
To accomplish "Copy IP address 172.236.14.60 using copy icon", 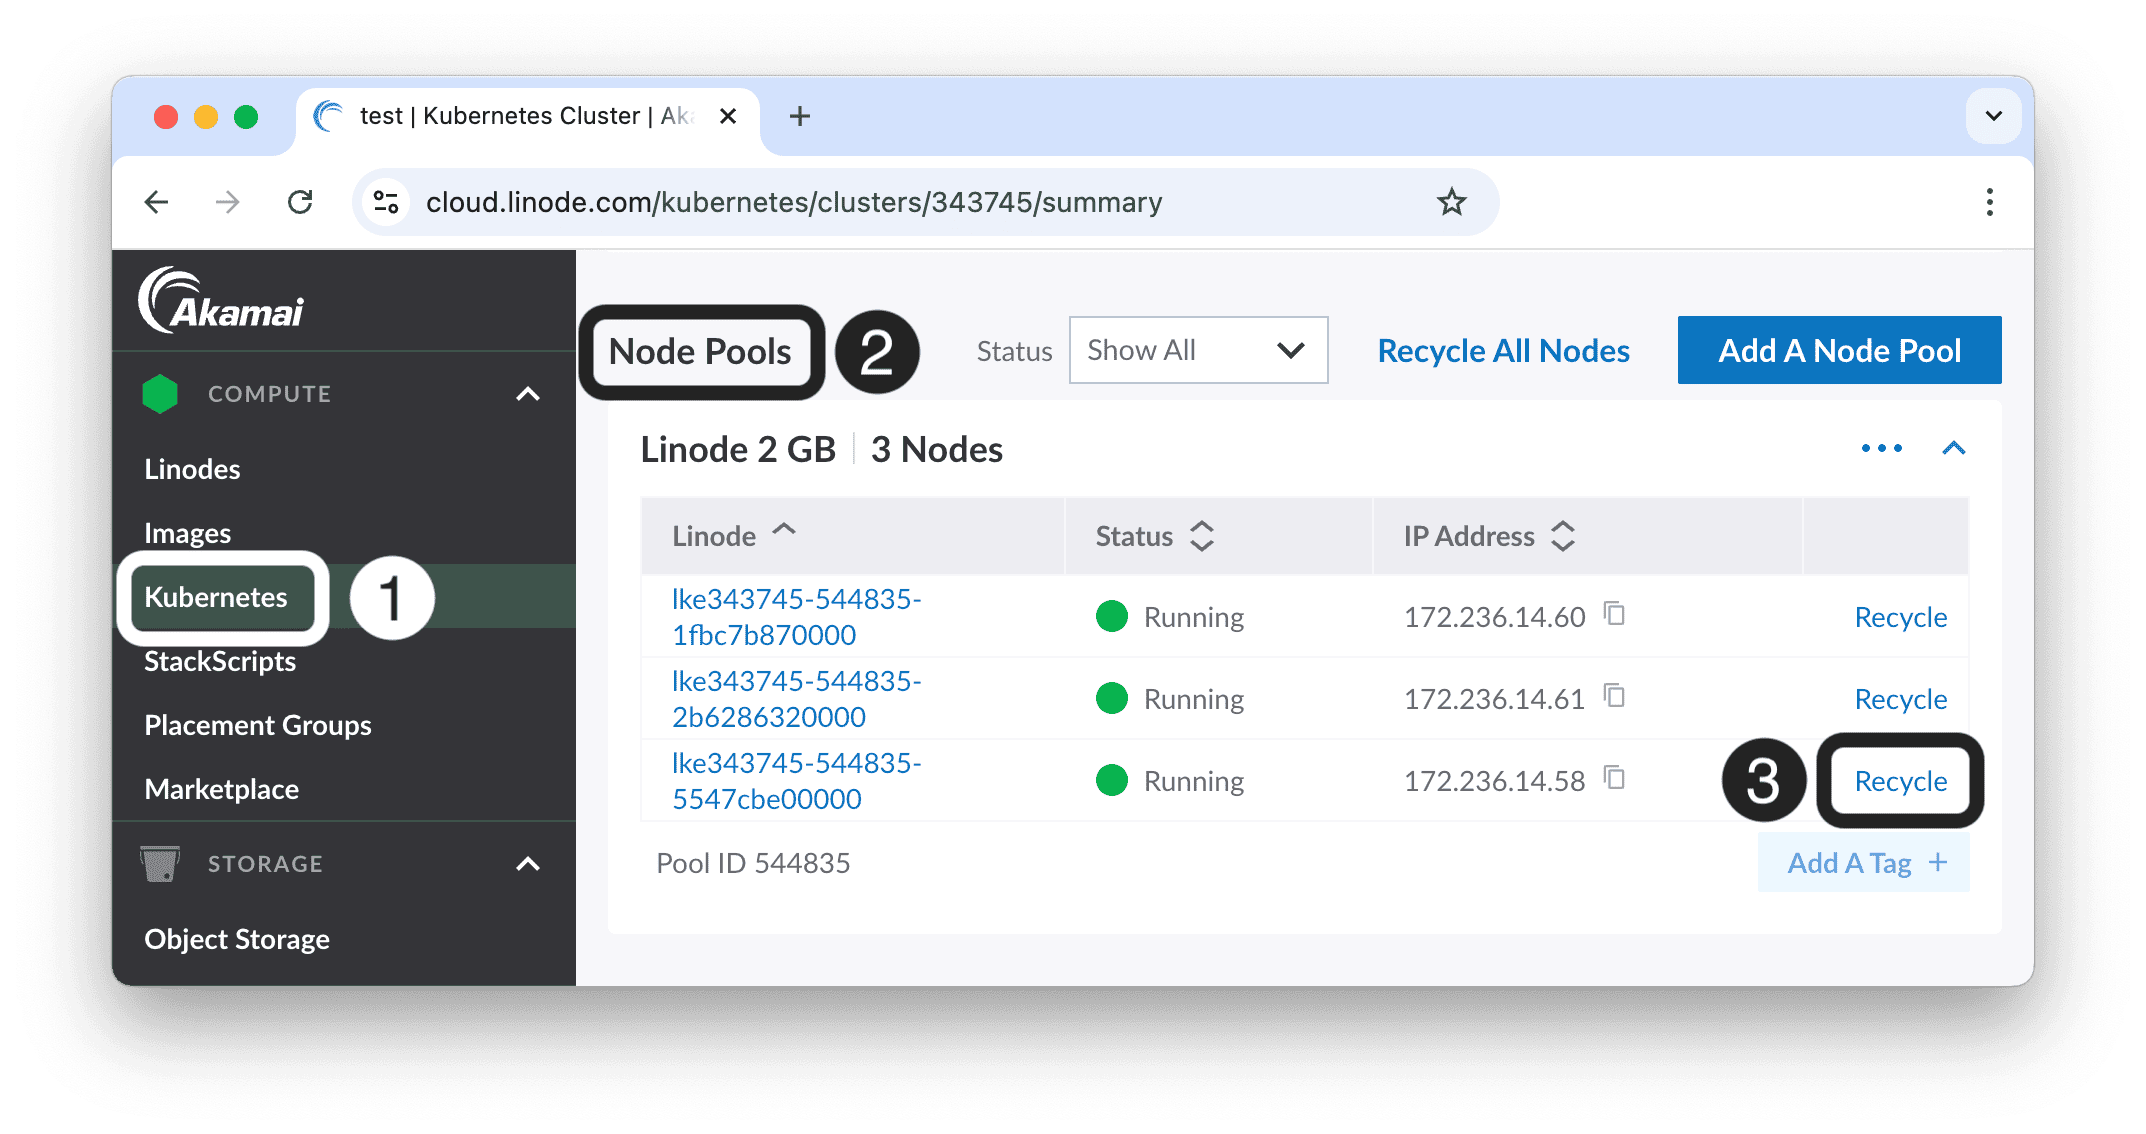I will [1614, 616].
